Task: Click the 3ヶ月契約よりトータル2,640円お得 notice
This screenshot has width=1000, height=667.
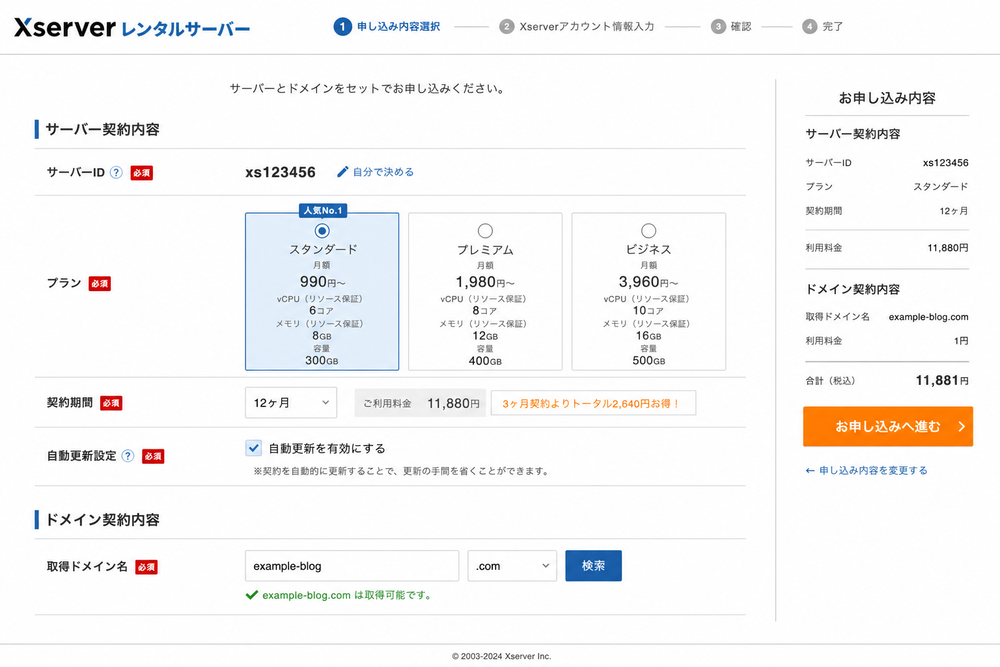Action: point(593,403)
